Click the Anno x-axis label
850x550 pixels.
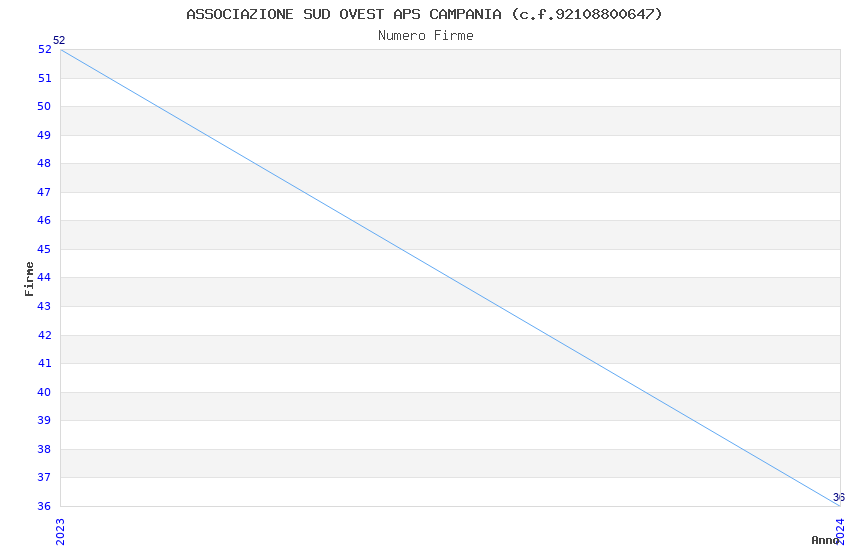(x=825, y=540)
